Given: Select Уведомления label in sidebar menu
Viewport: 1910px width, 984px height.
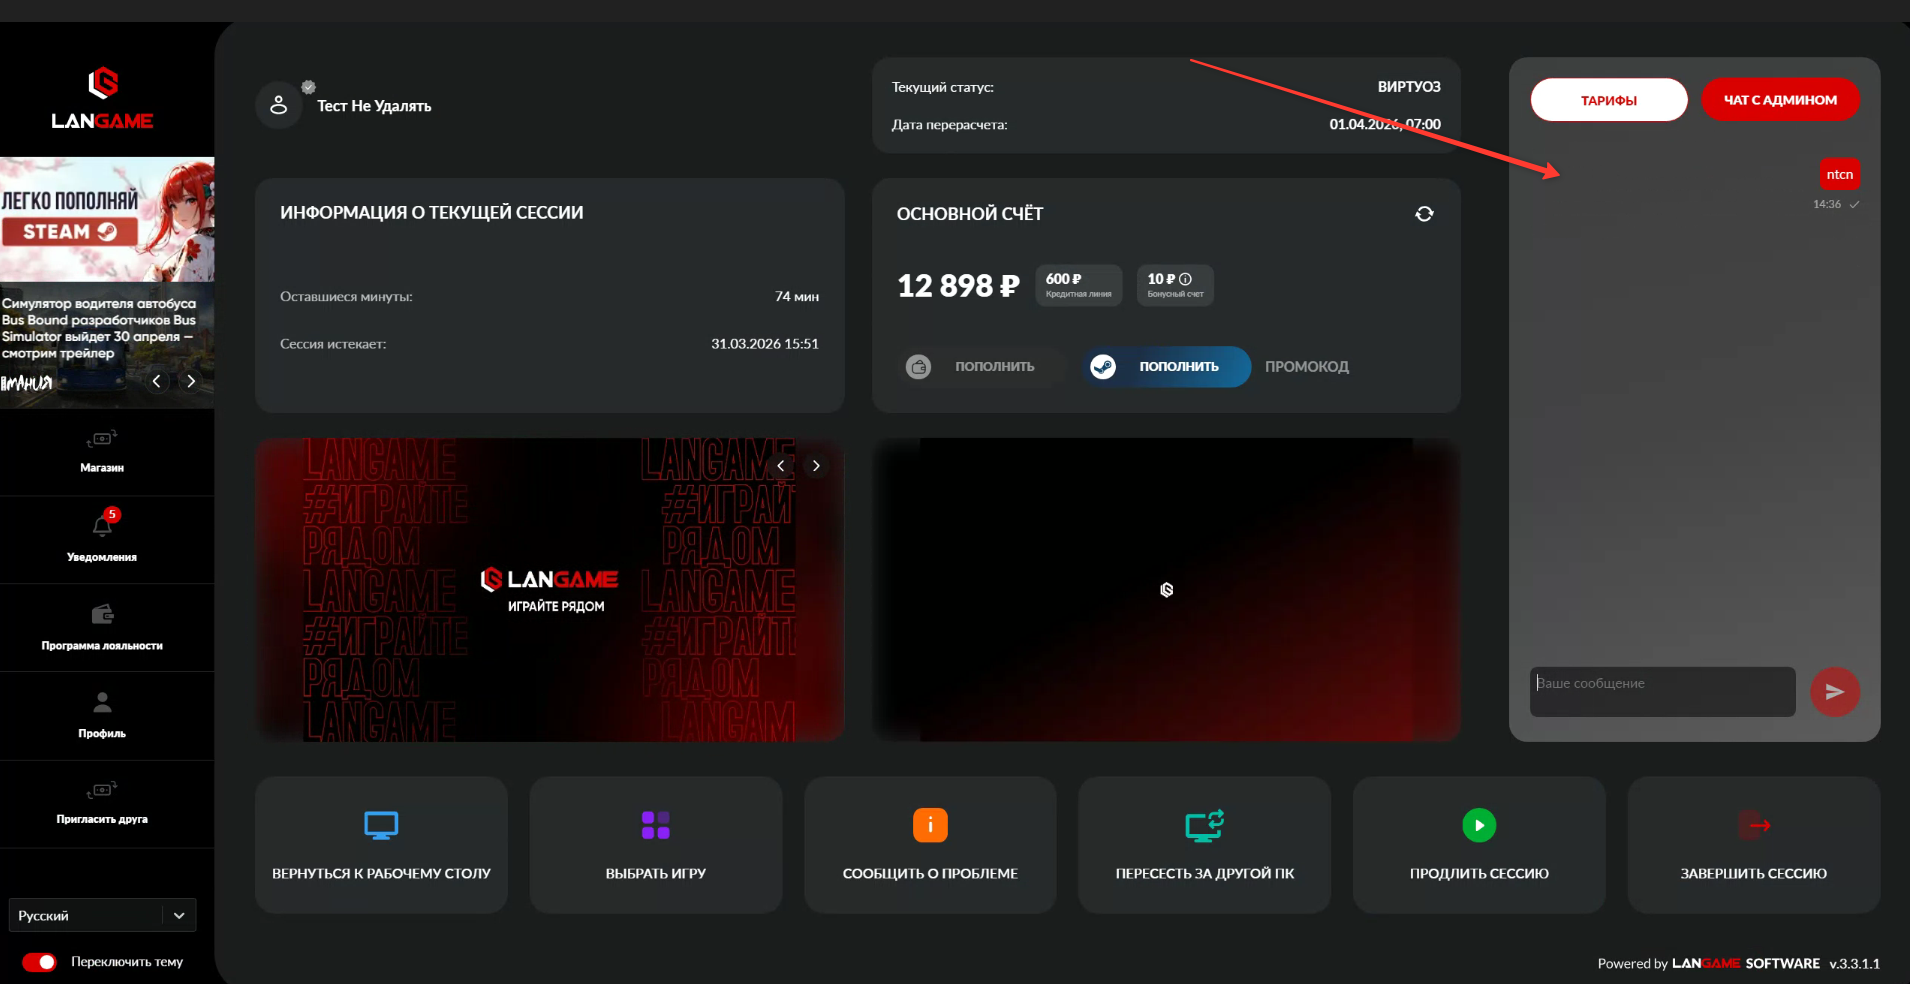Looking at the screenshot, I should [x=102, y=557].
